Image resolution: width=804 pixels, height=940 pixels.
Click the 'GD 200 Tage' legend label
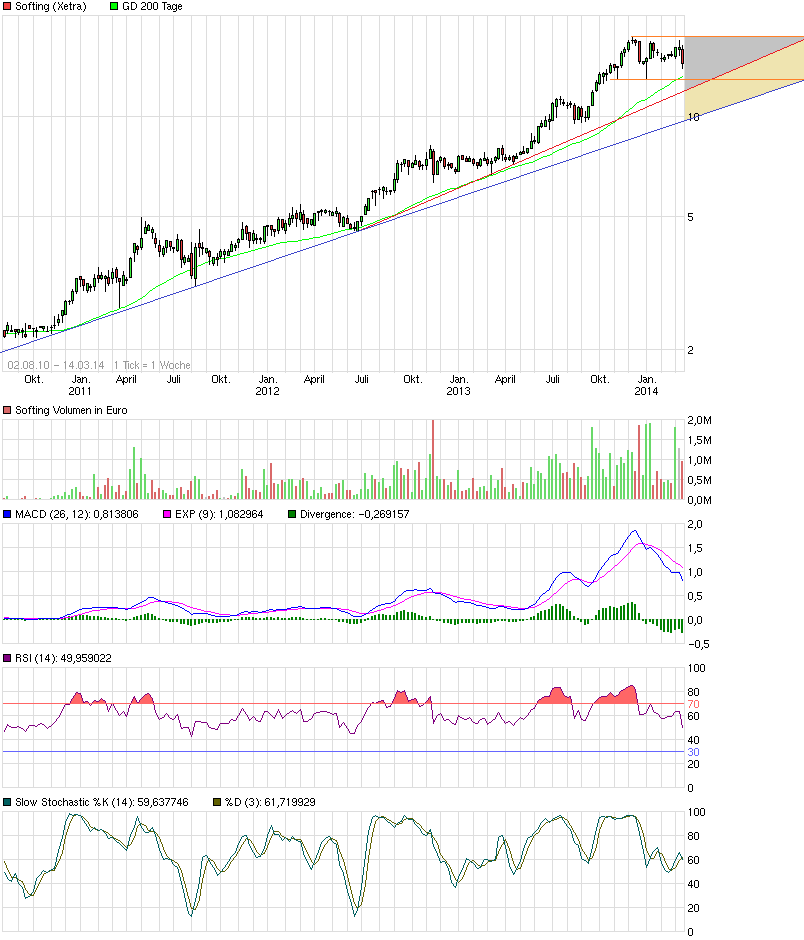152,7
